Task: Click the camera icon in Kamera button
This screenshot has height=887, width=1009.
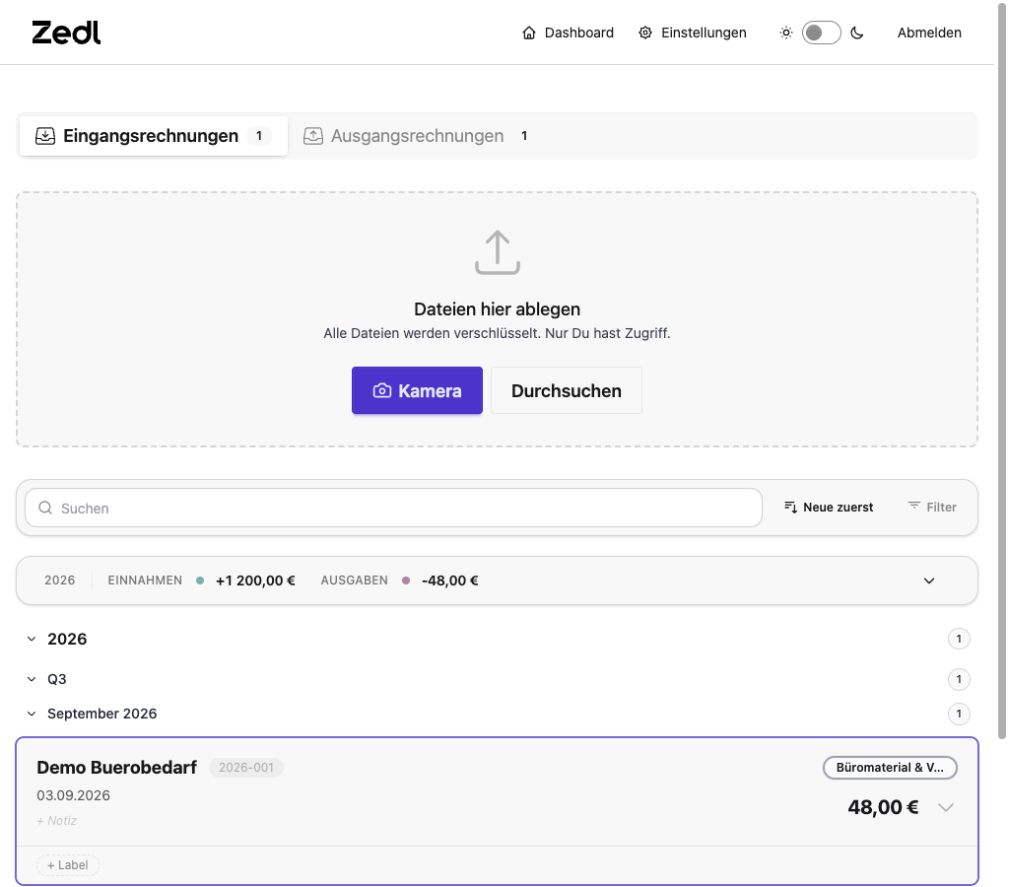Action: pyautogui.click(x=382, y=390)
